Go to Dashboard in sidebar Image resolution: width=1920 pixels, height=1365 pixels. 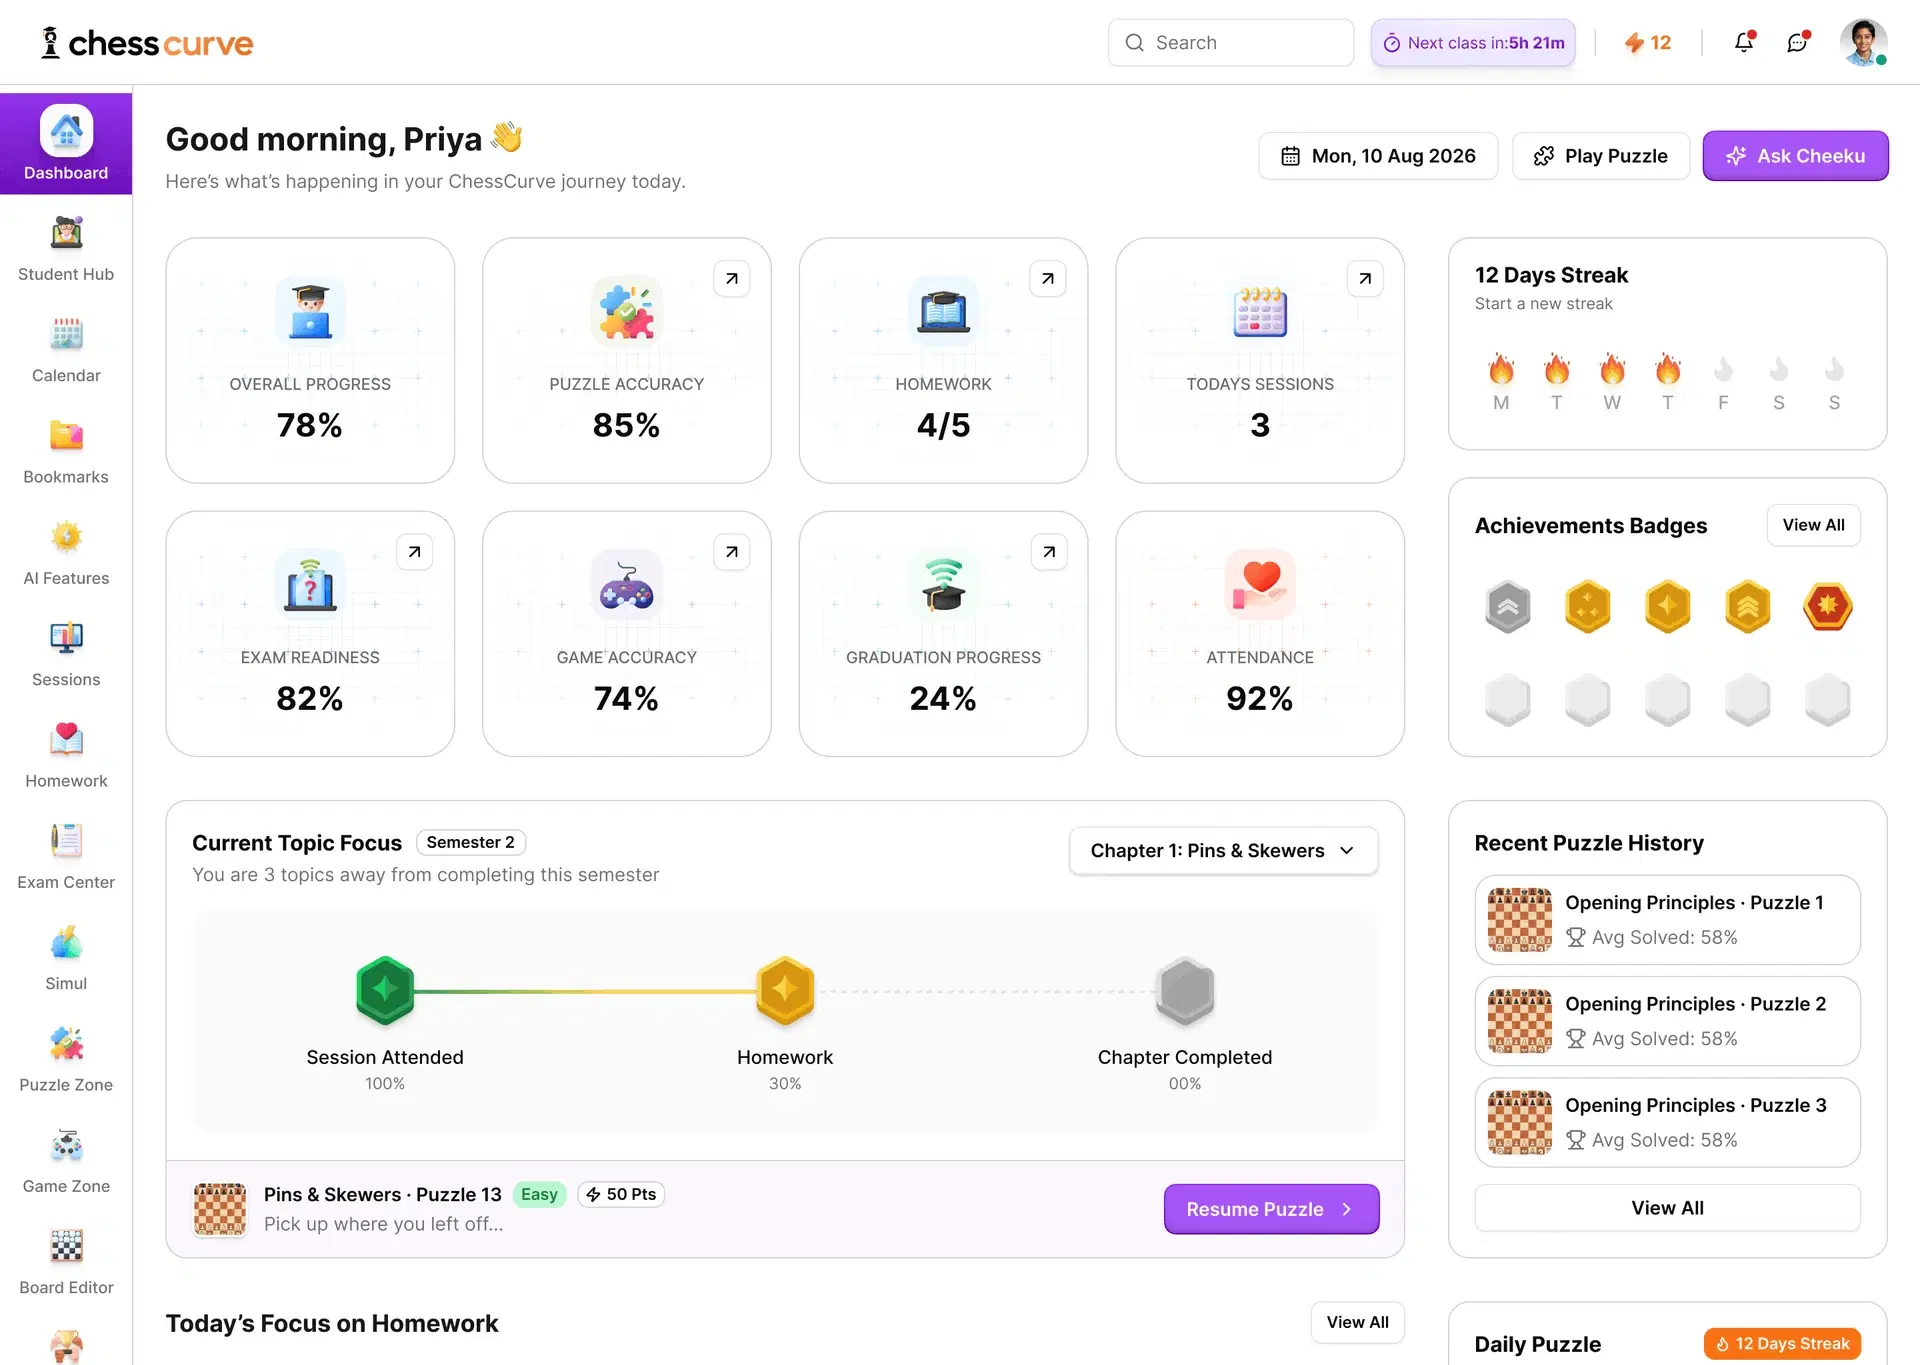(66, 144)
